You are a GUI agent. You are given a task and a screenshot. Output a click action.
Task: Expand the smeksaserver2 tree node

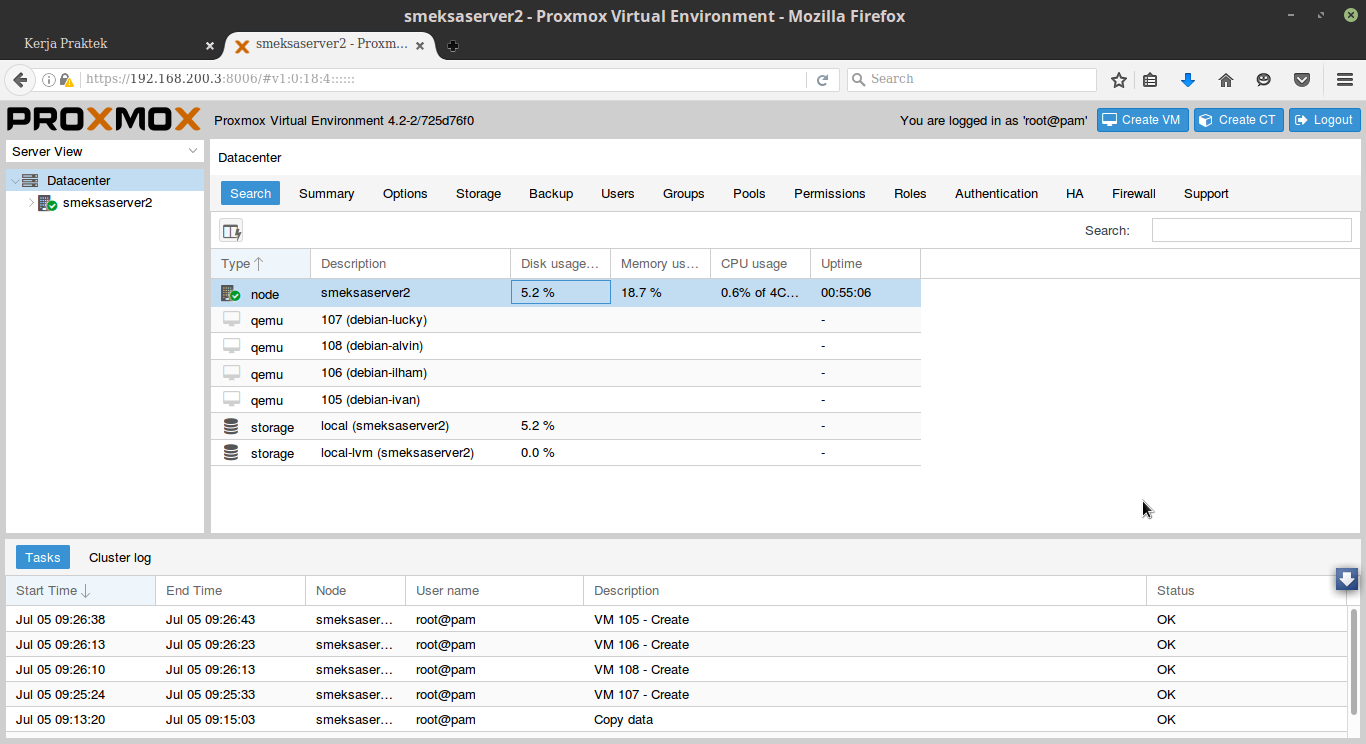pos(31,203)
